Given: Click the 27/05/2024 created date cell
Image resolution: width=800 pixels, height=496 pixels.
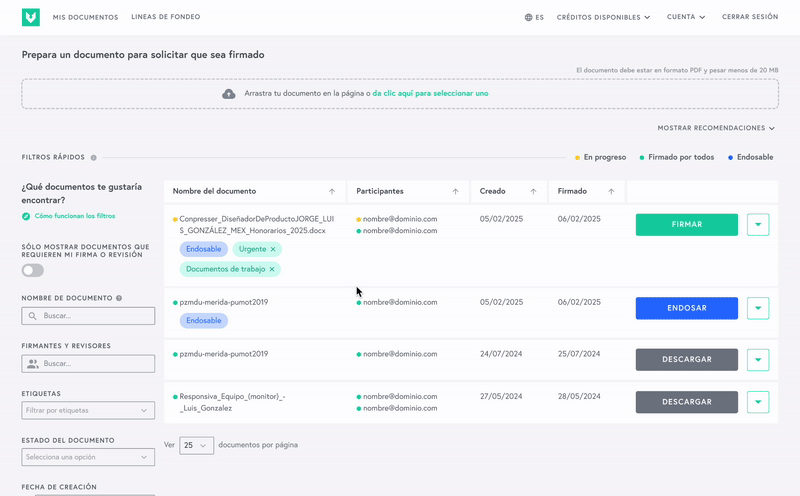Looking at the screenshot, I should point(501,396).
